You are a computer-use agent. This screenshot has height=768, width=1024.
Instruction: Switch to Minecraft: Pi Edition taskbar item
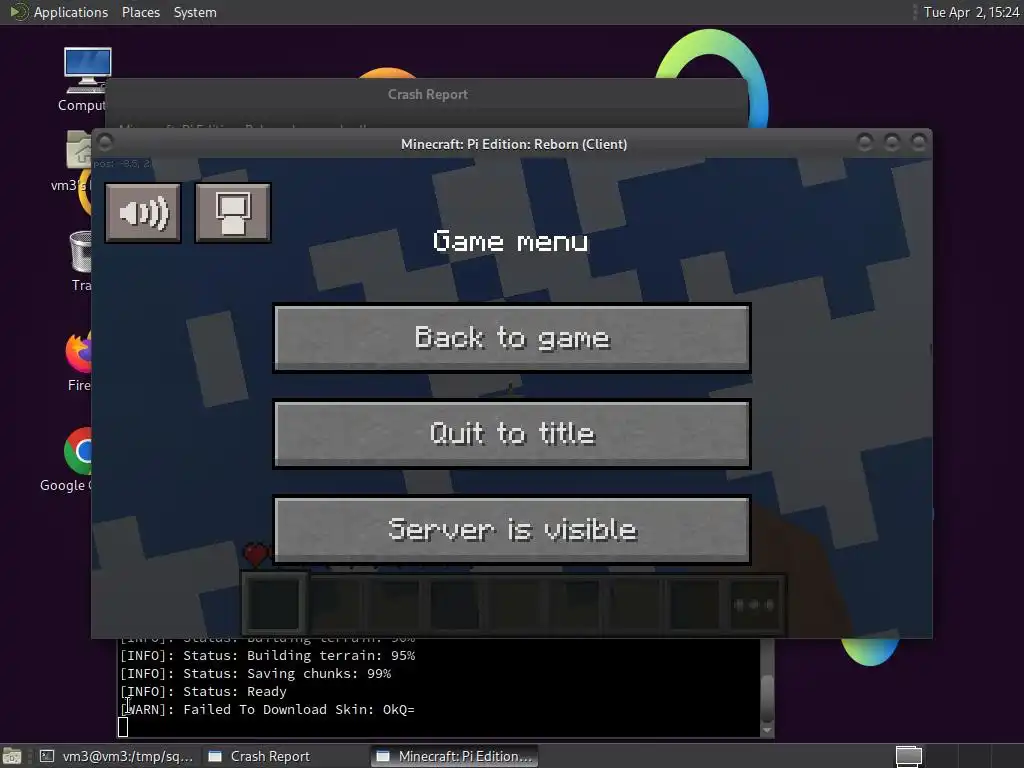pyautogui.click(x=455, y=756)
